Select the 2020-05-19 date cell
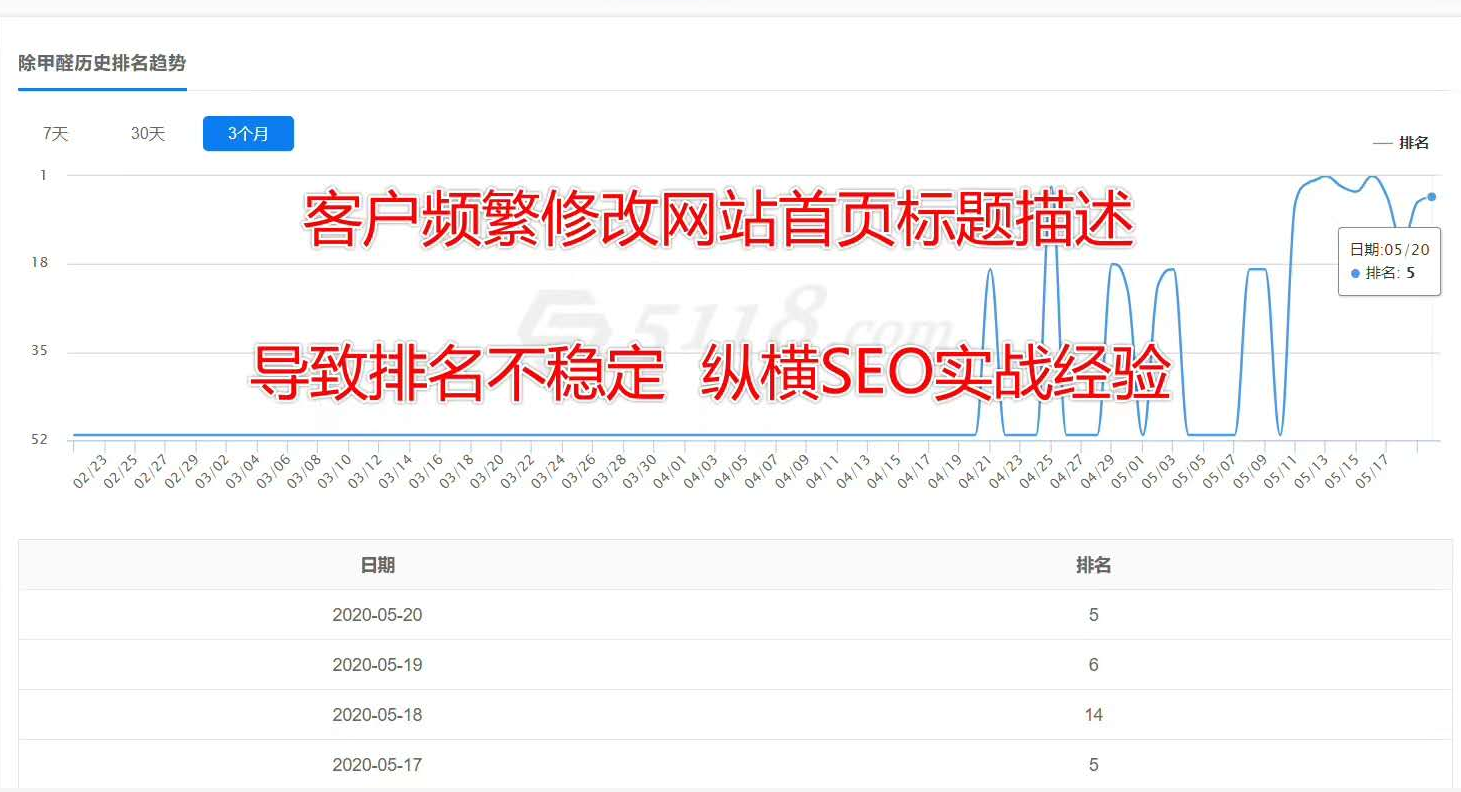Screen dimensions: 1461x792 [x=377, y=665]
